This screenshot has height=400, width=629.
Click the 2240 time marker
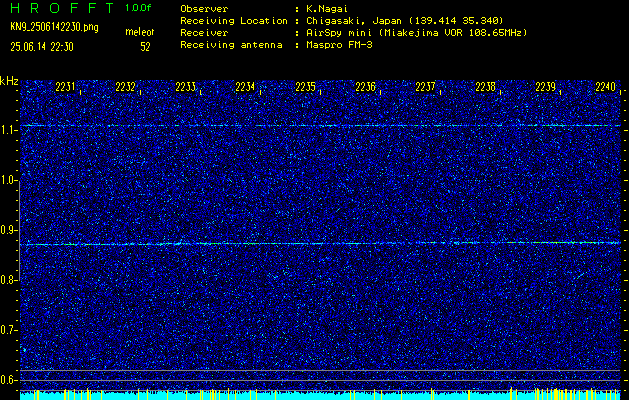pyautogui.click(x=606, y=87)
